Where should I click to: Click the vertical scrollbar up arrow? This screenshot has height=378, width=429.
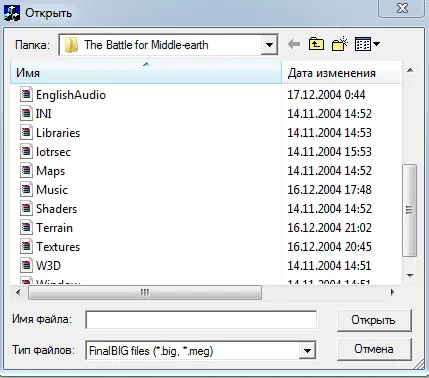click(x=410, y=70)
